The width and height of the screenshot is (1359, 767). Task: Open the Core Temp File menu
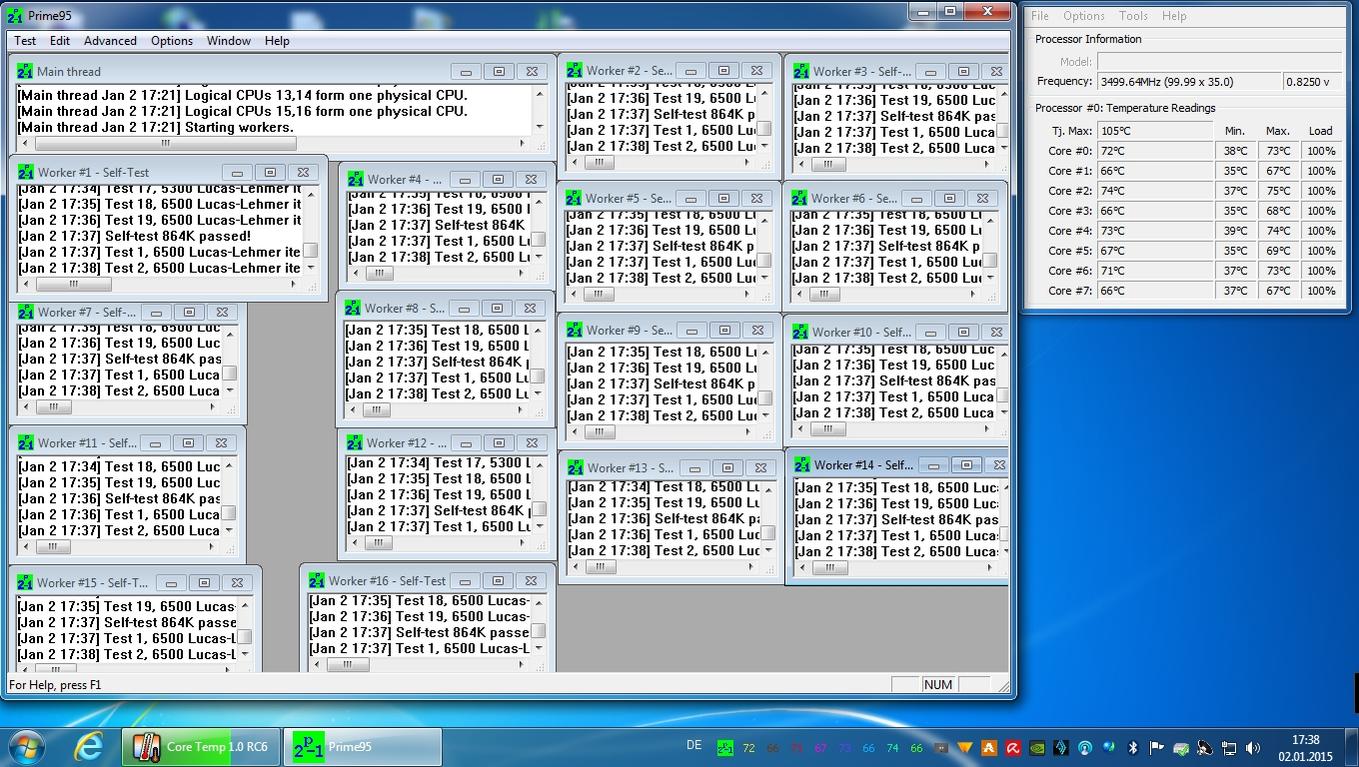click(1040, 16)
